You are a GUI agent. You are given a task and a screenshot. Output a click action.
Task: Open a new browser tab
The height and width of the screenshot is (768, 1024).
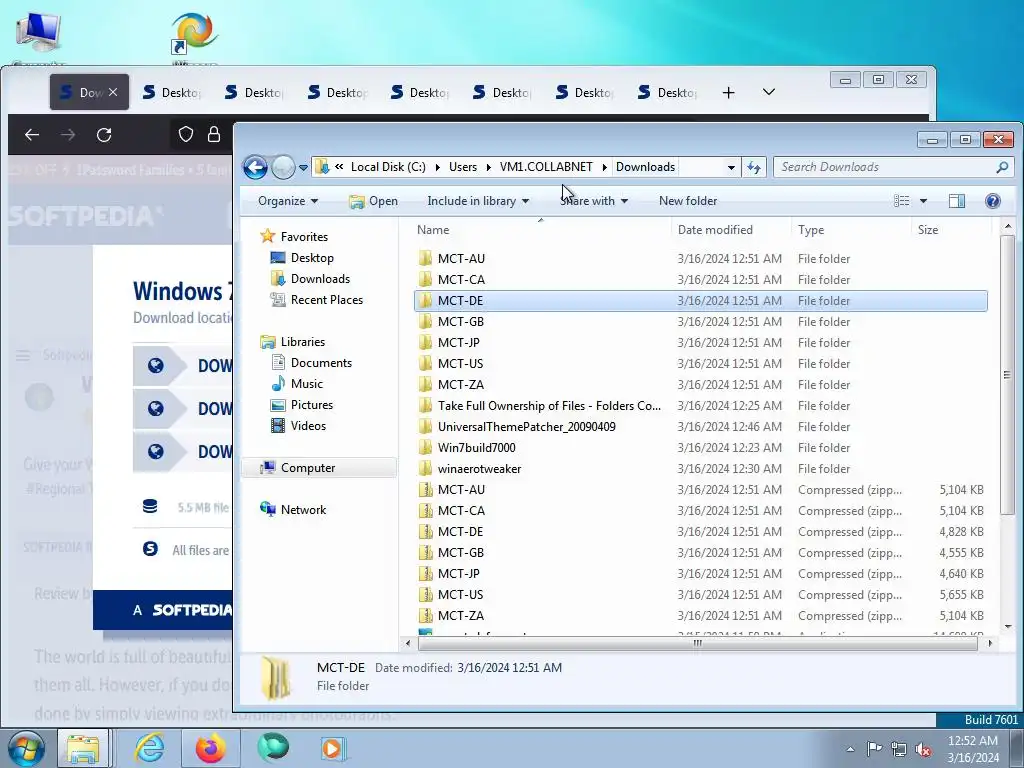pyautogui.click(x=728, y=93)
